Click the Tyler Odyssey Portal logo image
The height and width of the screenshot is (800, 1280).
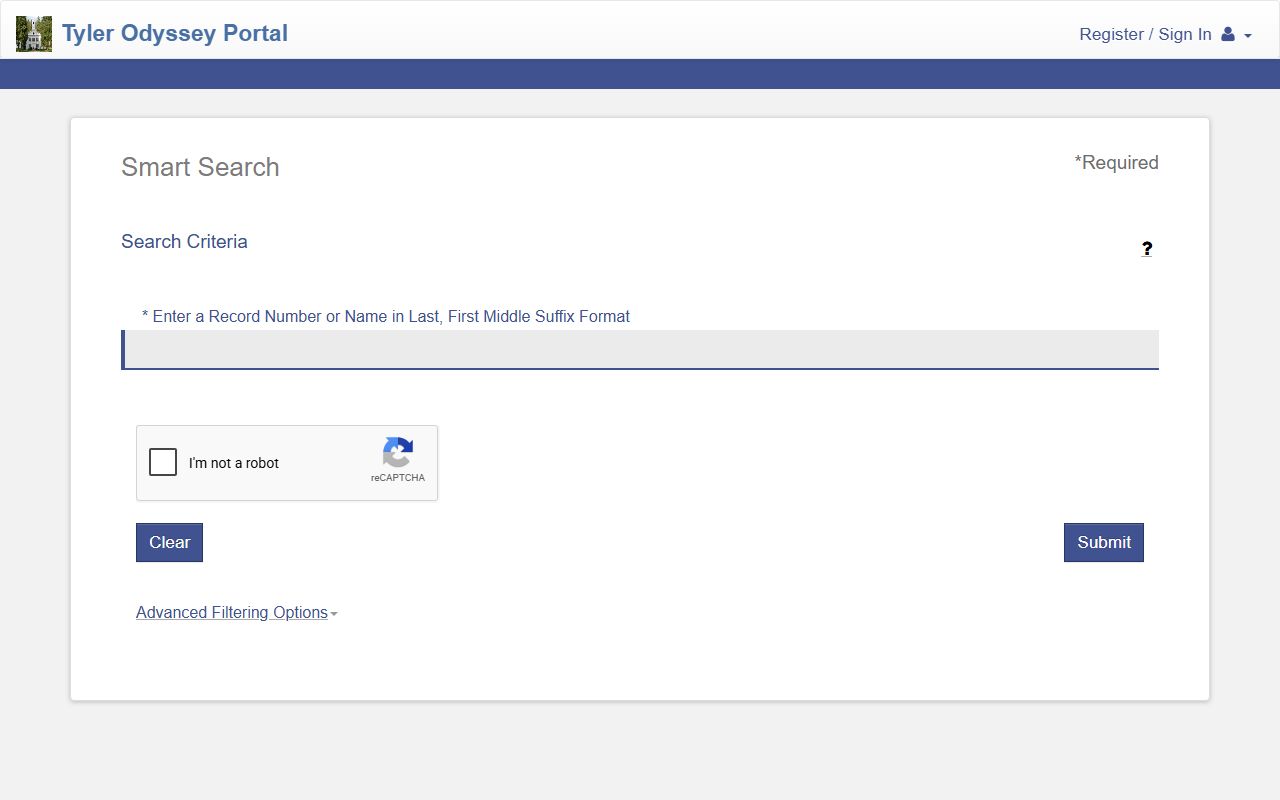coord(34,34)
